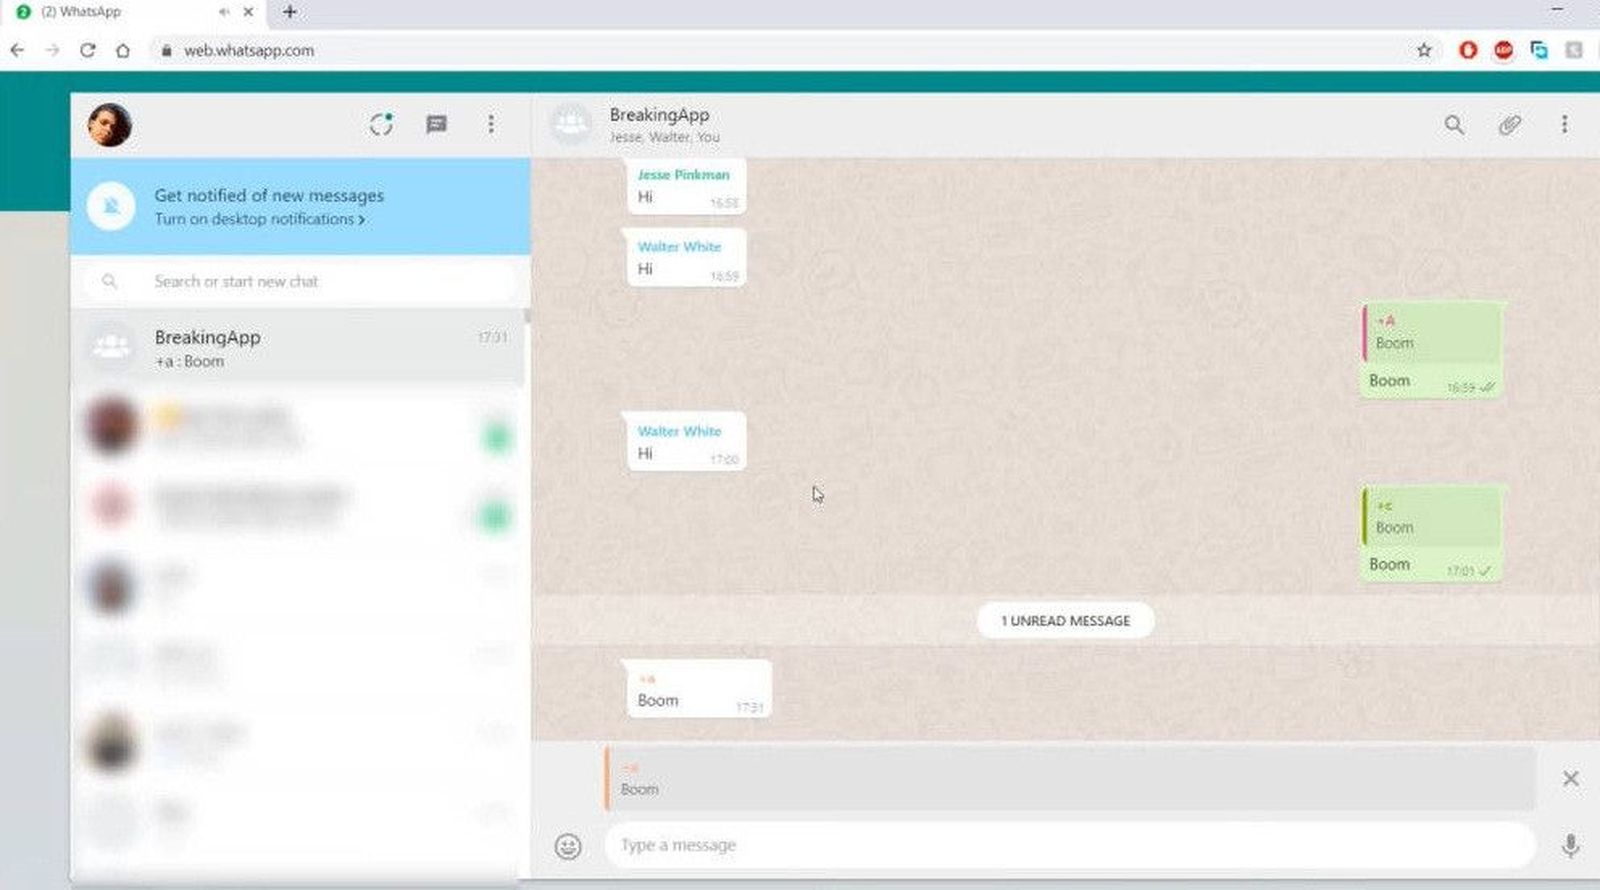Open a new browser tab
The image size is (1600, 890).
point(290,12)
